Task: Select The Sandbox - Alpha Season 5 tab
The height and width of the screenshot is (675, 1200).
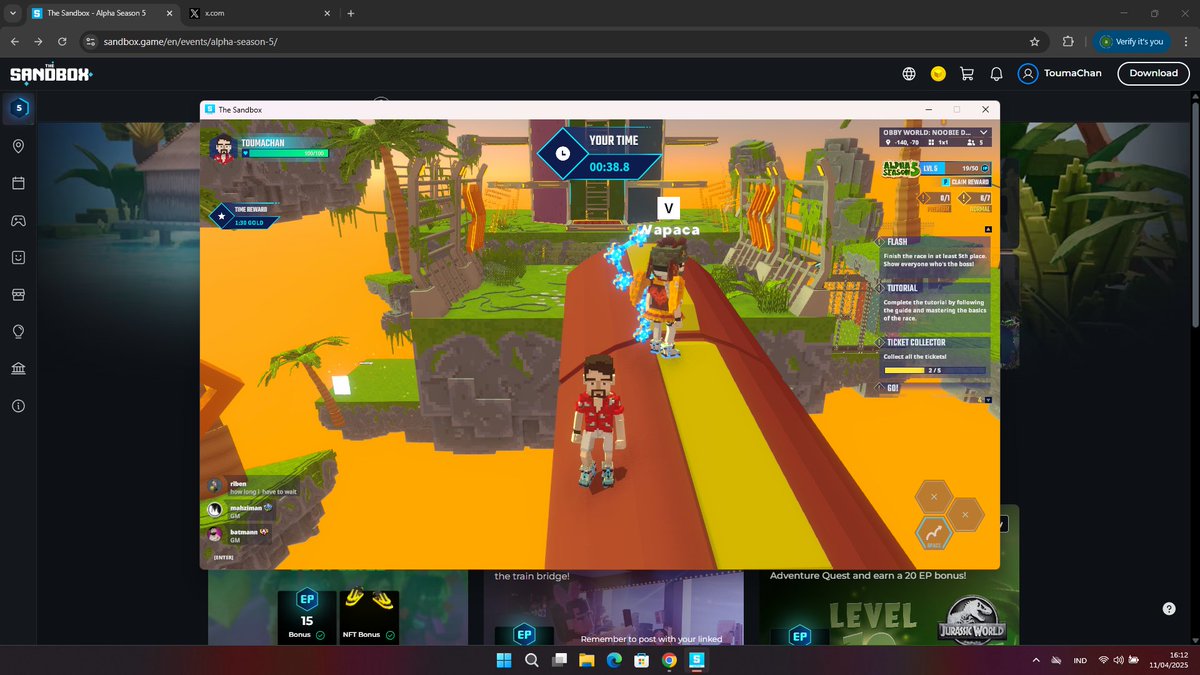Action: click(95, 13)
